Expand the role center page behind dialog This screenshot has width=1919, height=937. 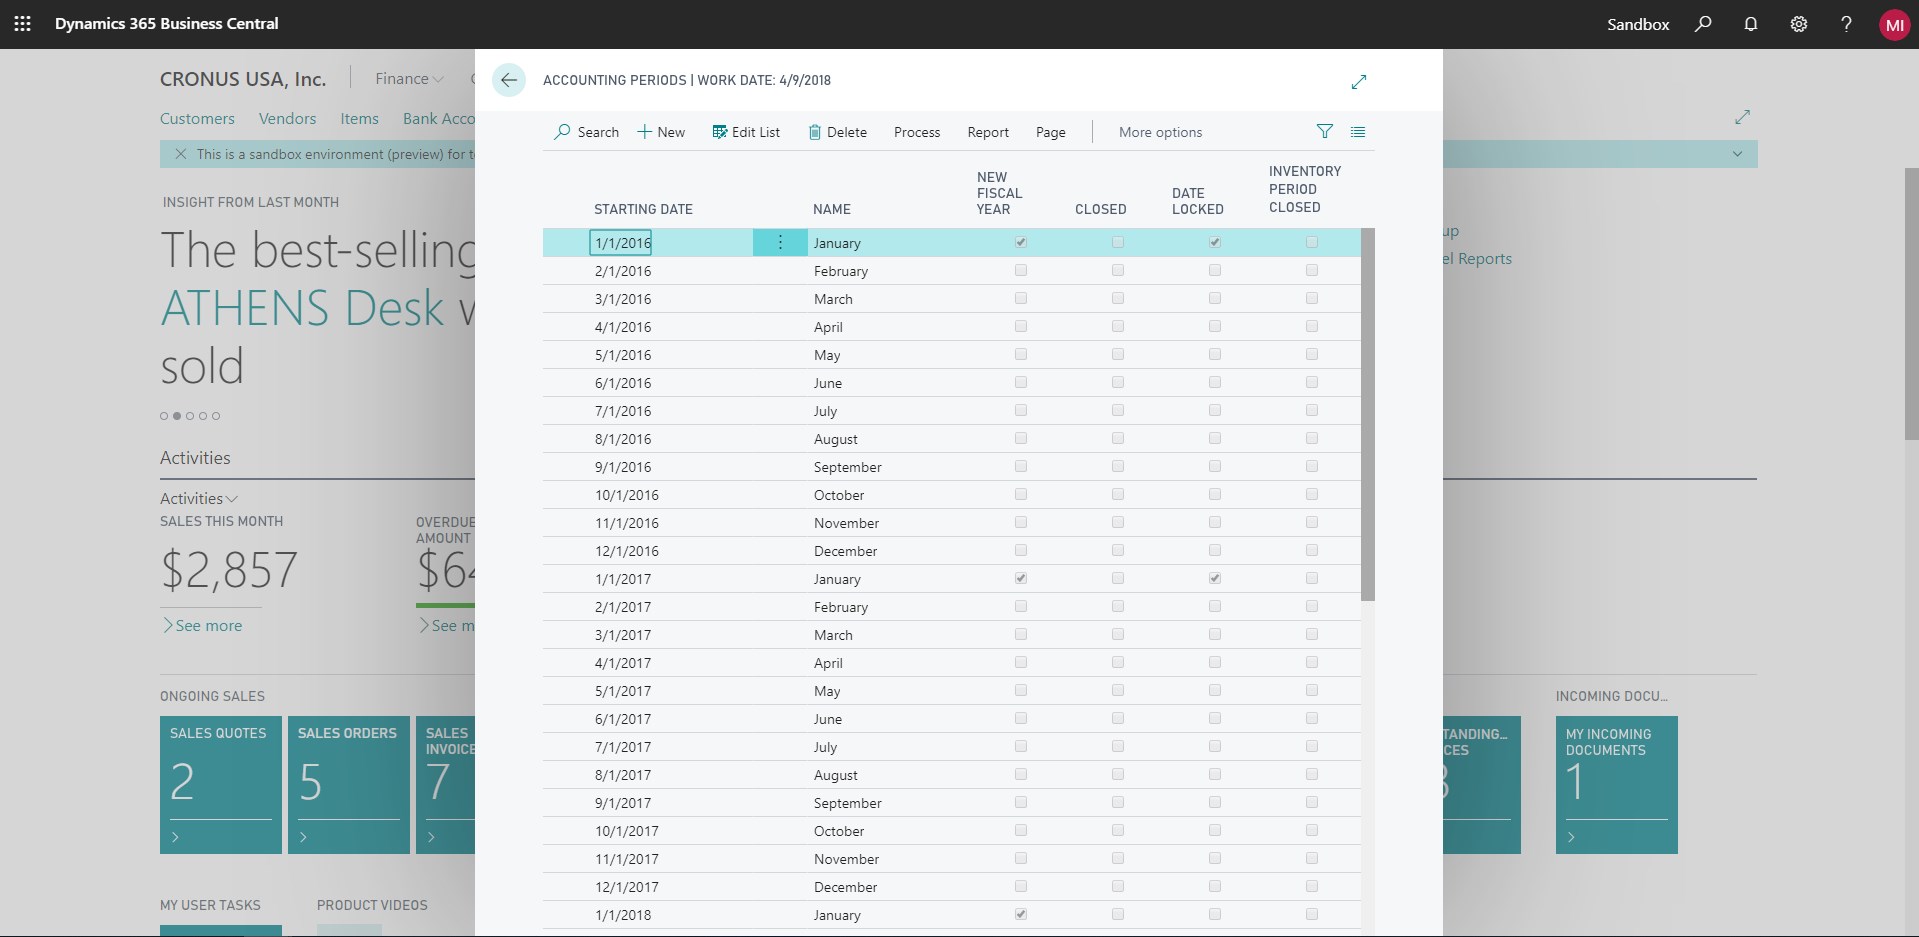pos(1743,117)
